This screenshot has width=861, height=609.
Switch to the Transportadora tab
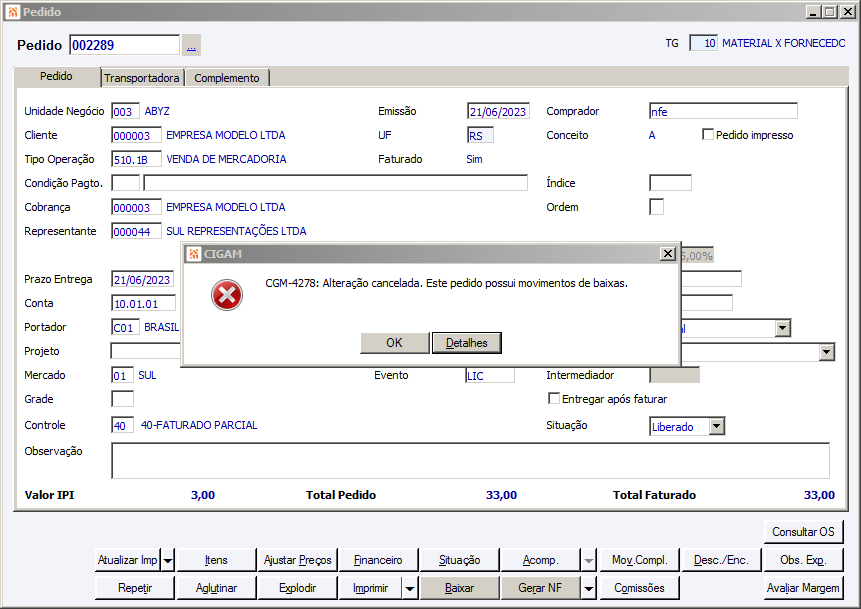coord(142,78)
